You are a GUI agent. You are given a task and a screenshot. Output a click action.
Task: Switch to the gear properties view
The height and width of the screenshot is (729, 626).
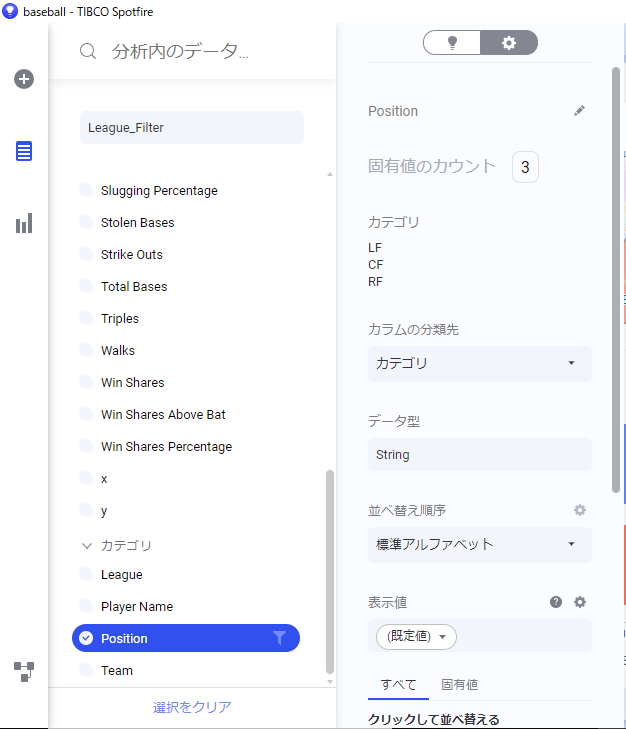pyautogui.click(x=509, y=43)
